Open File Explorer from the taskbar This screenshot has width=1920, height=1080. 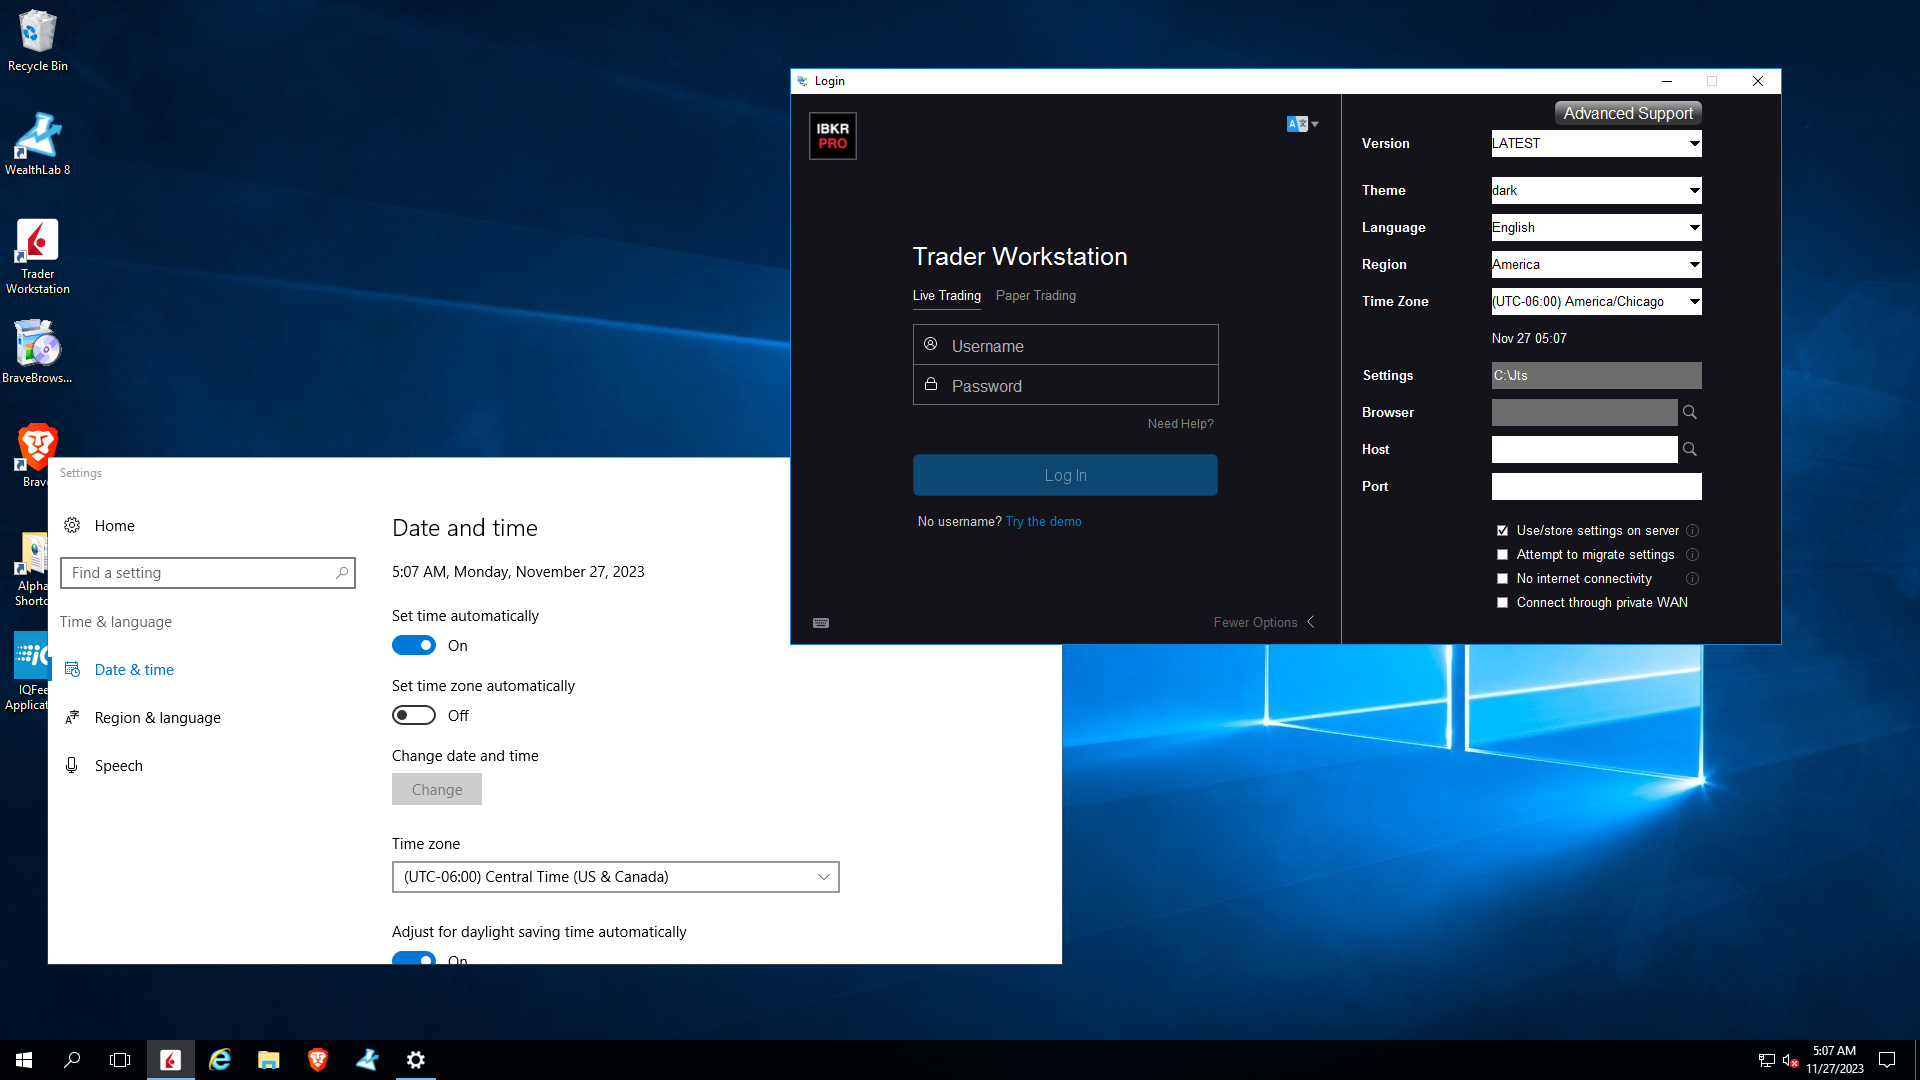269,1060
